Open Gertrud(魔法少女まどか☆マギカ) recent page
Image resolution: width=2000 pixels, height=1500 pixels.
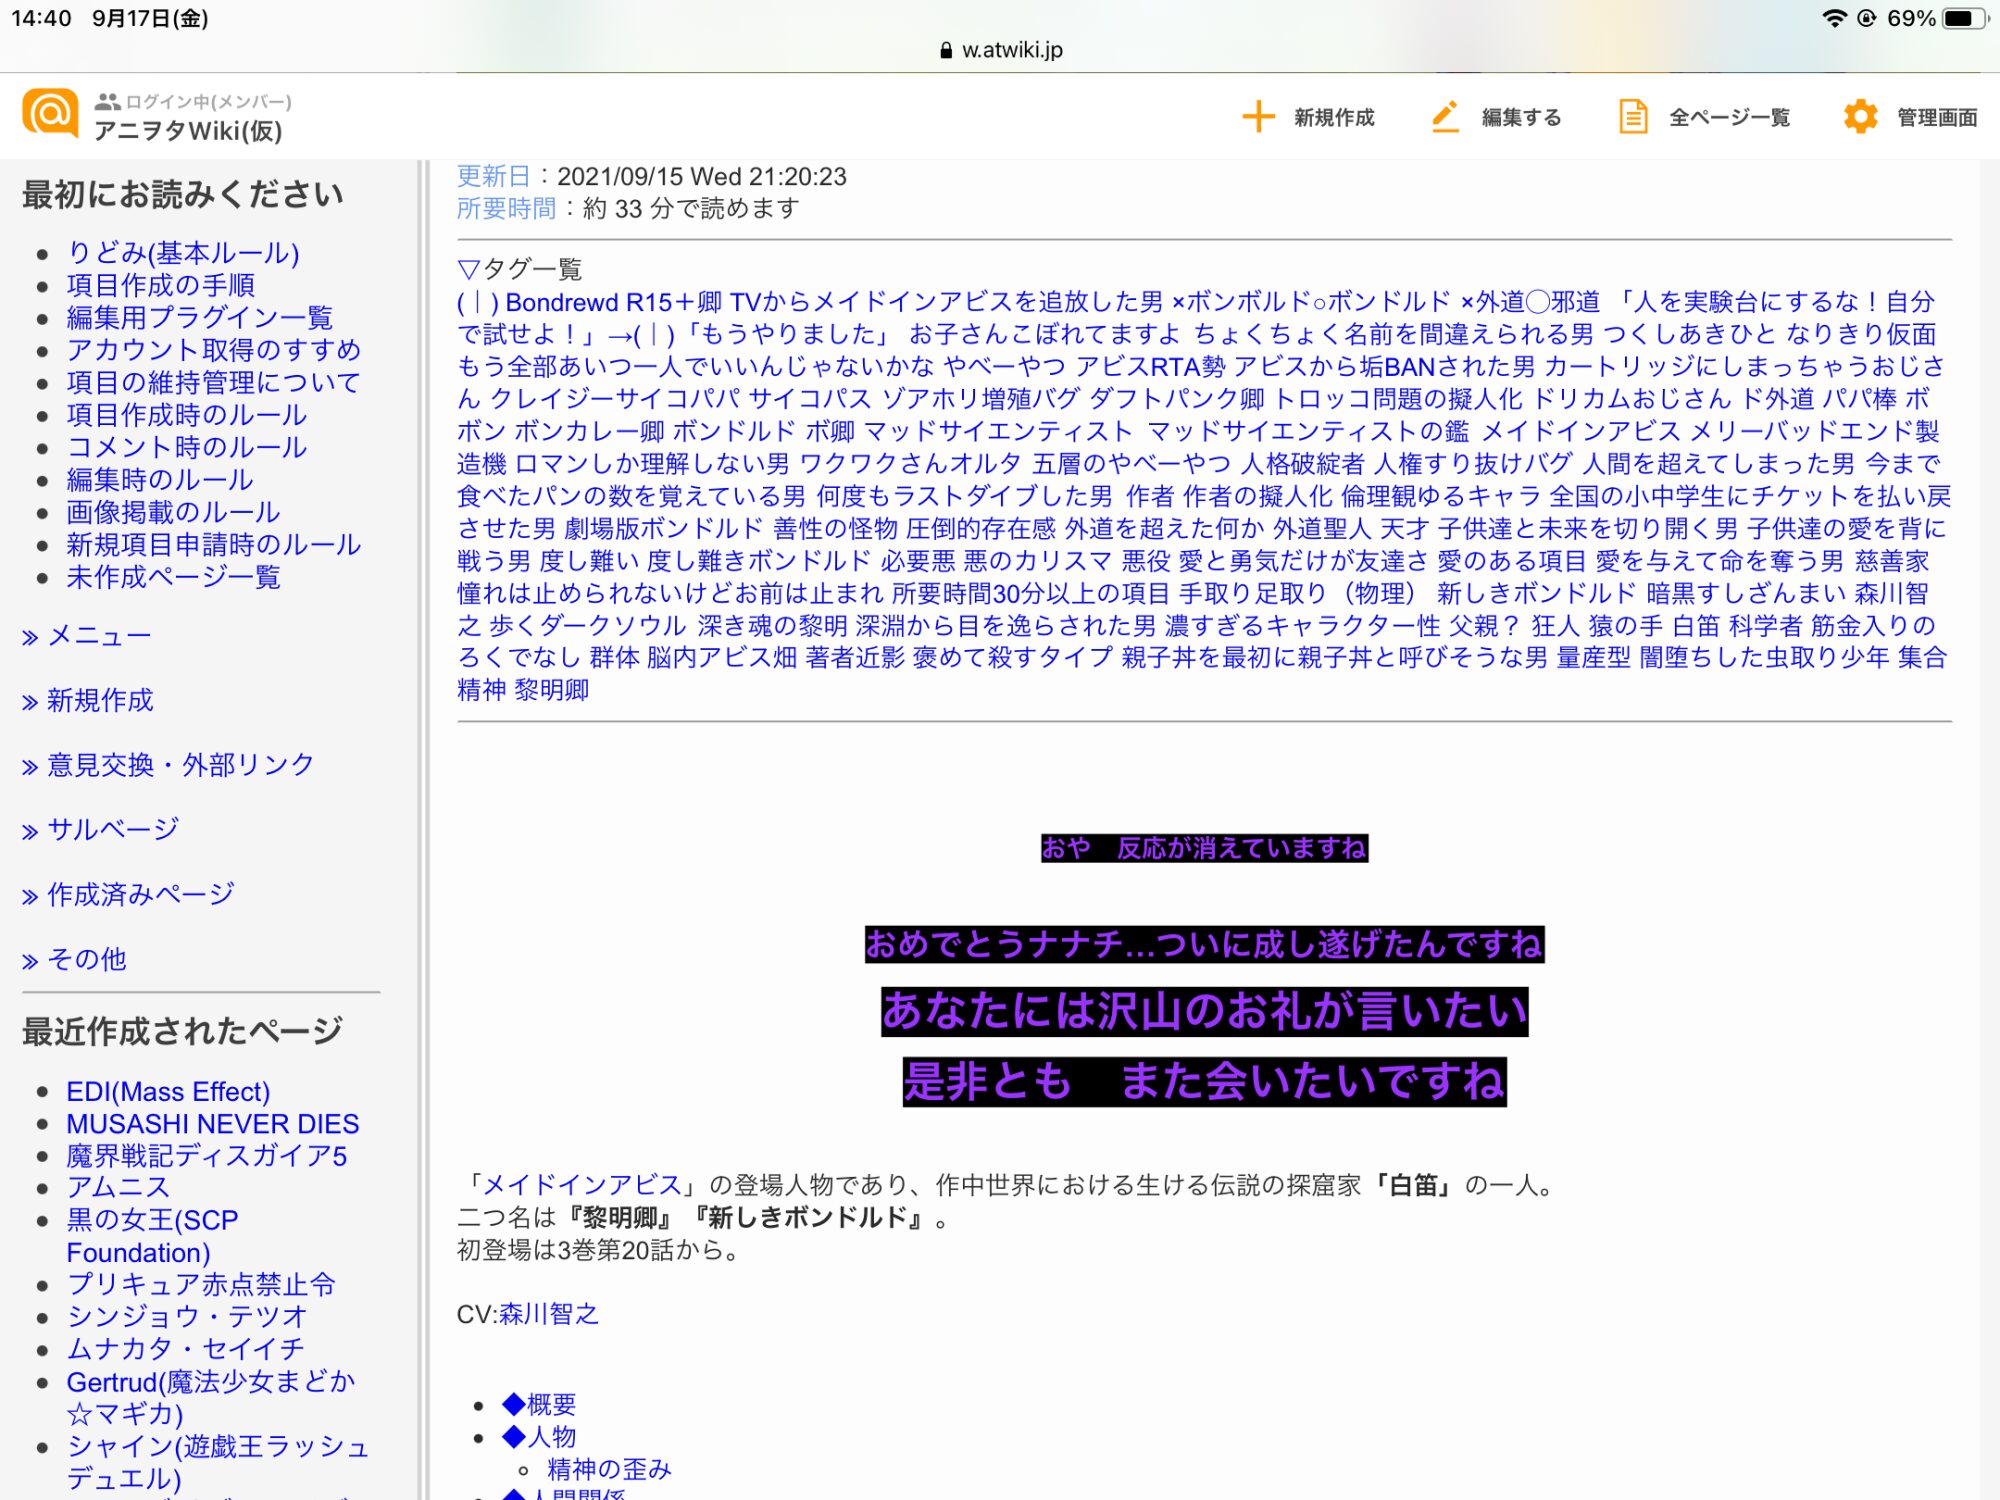[211, 1398]
